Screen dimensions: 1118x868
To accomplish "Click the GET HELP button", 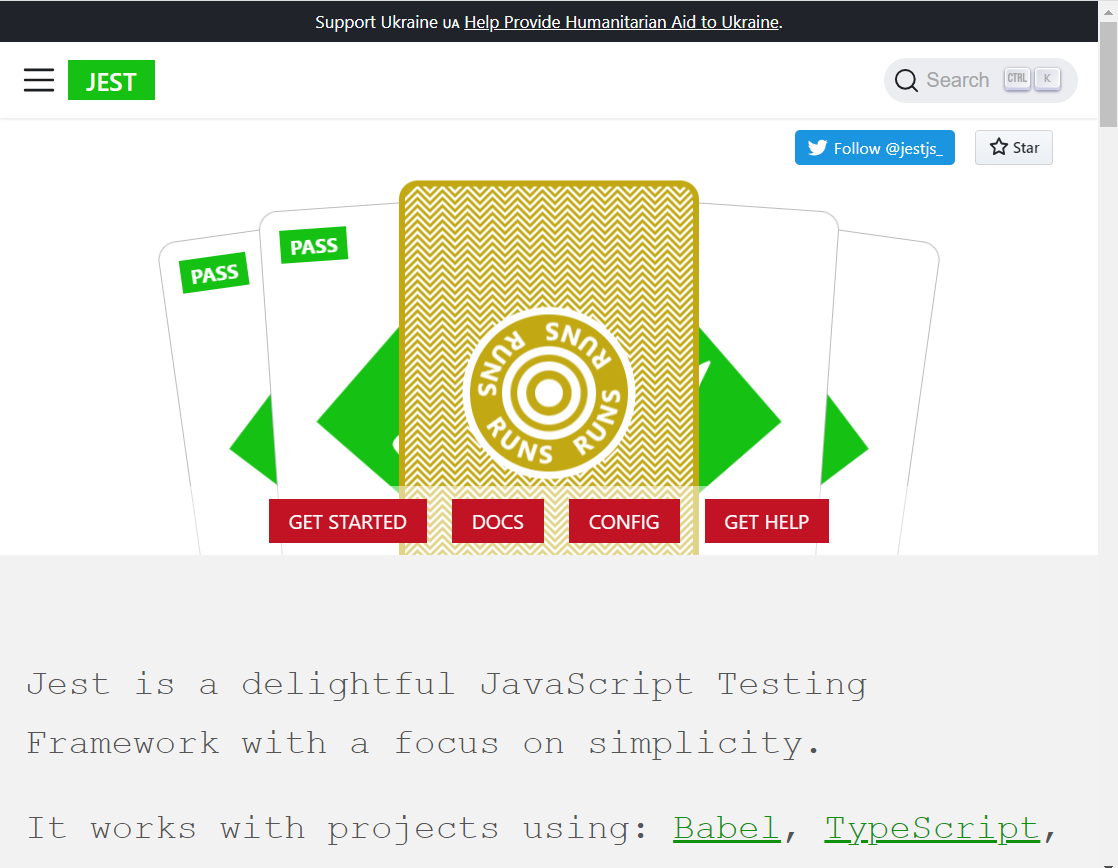I will click(766, 521).
